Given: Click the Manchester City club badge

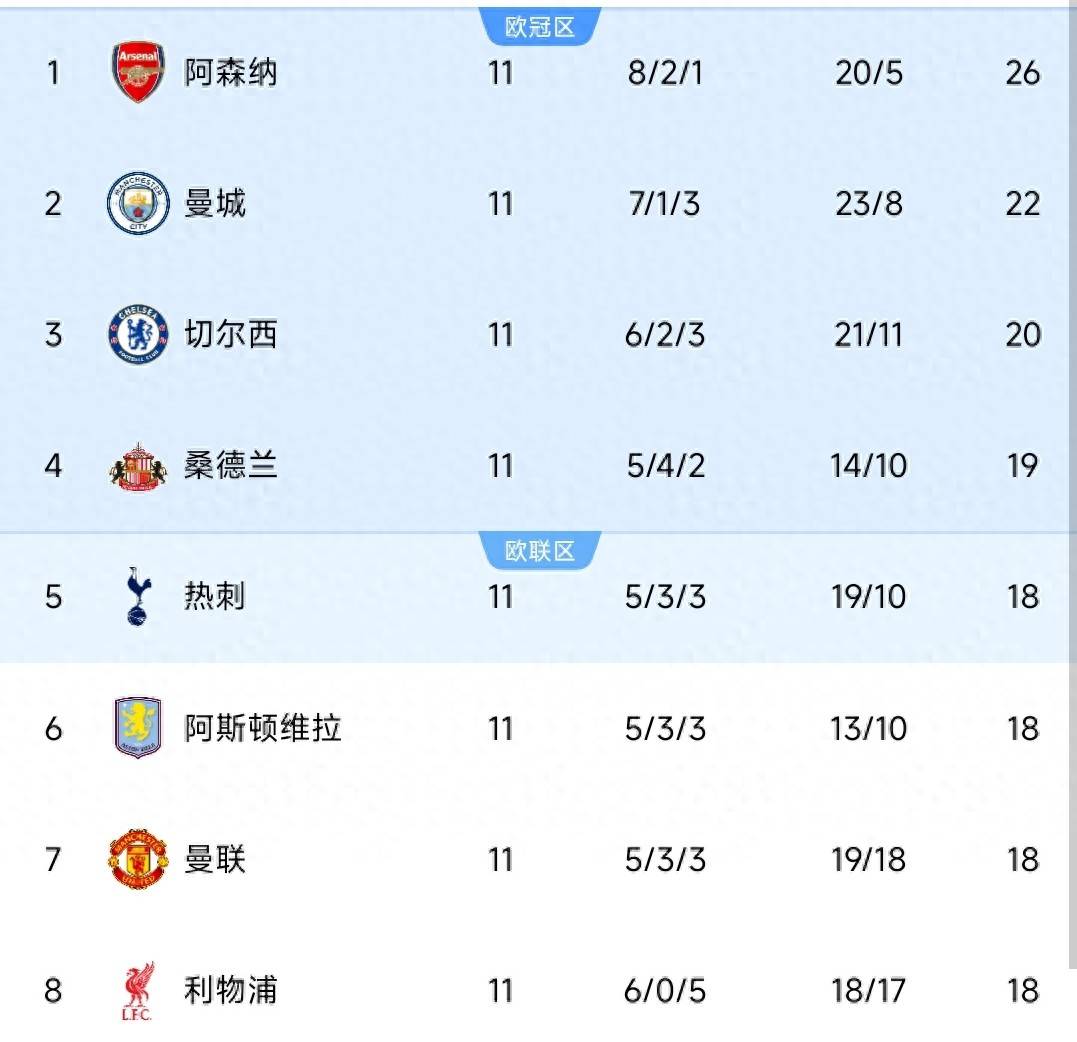Looking at the screenshot, I should point(138,204).
